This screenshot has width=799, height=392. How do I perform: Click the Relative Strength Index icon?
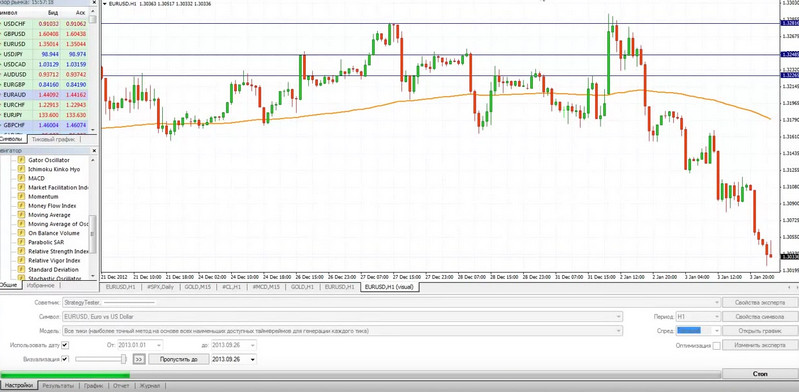21,251
